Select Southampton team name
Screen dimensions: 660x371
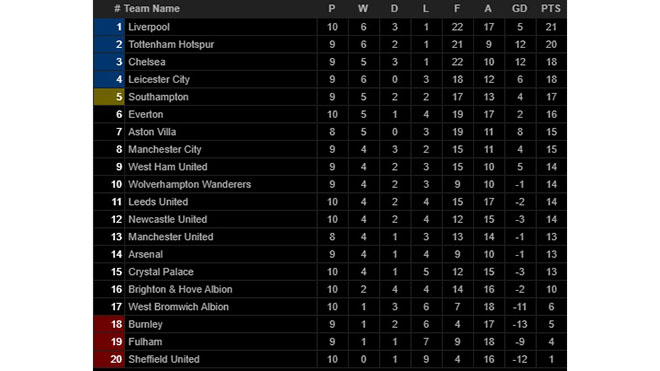[158, 97]
